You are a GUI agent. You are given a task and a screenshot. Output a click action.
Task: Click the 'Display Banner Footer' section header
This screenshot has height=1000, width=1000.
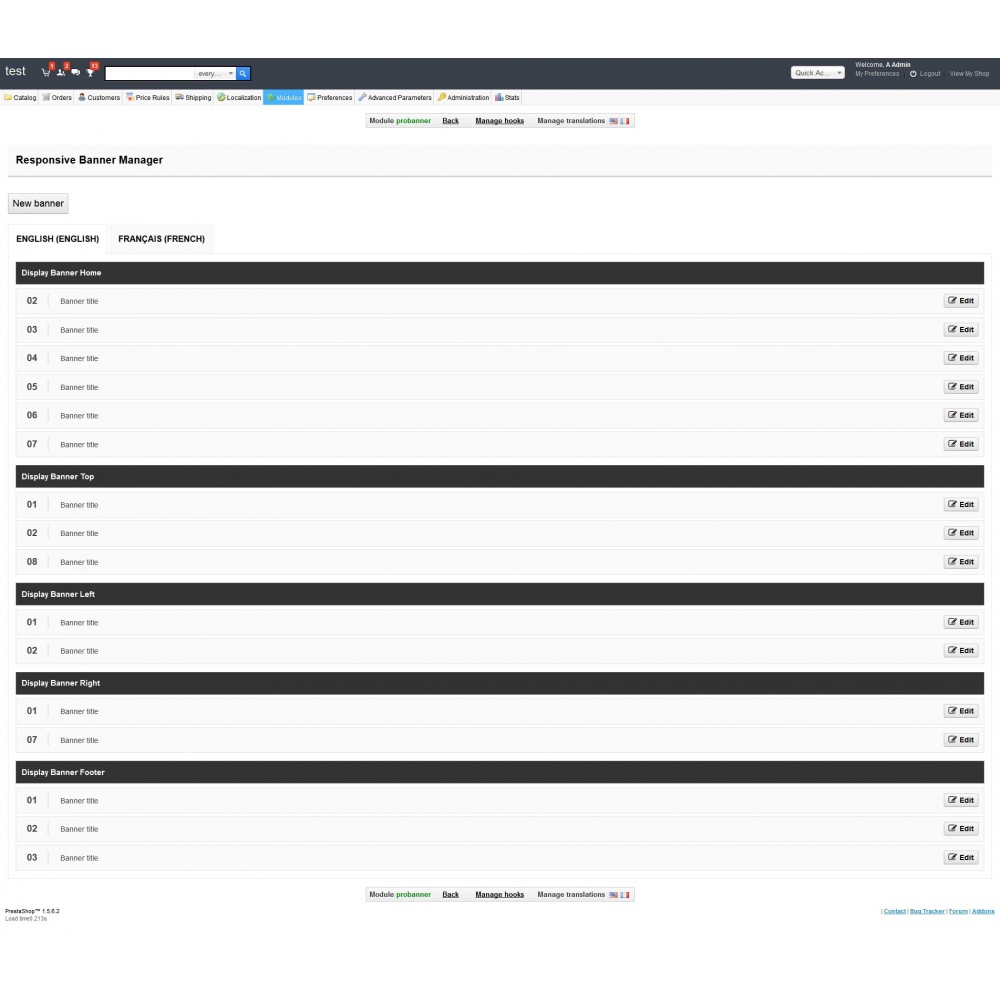point(500,772)
